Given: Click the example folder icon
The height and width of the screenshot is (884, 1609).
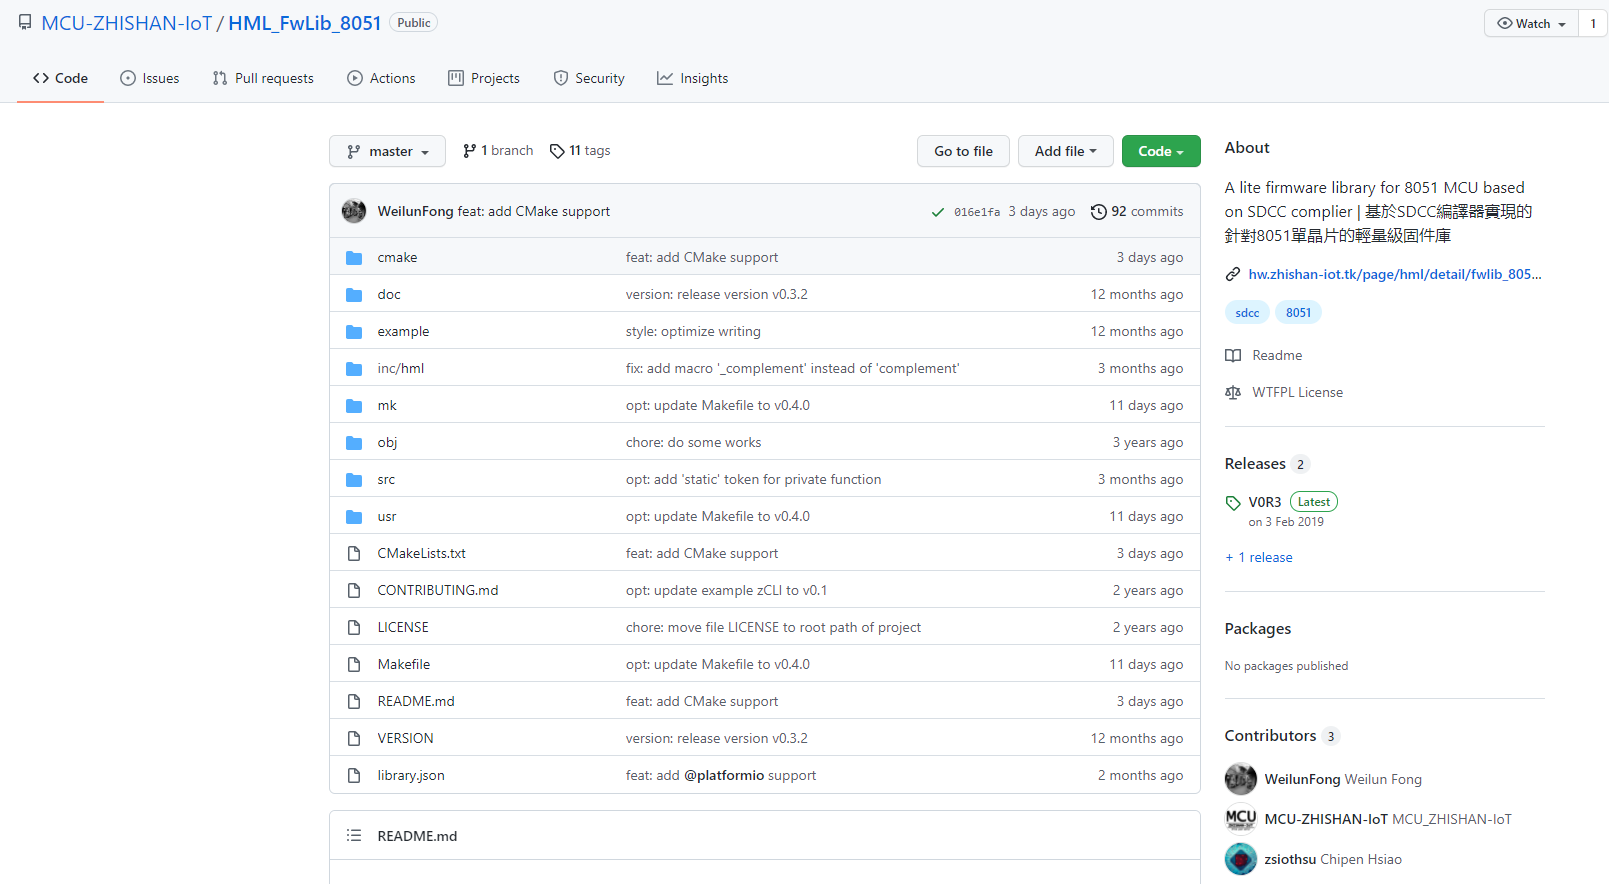Looking at the screenshot, I should point(354,332).
